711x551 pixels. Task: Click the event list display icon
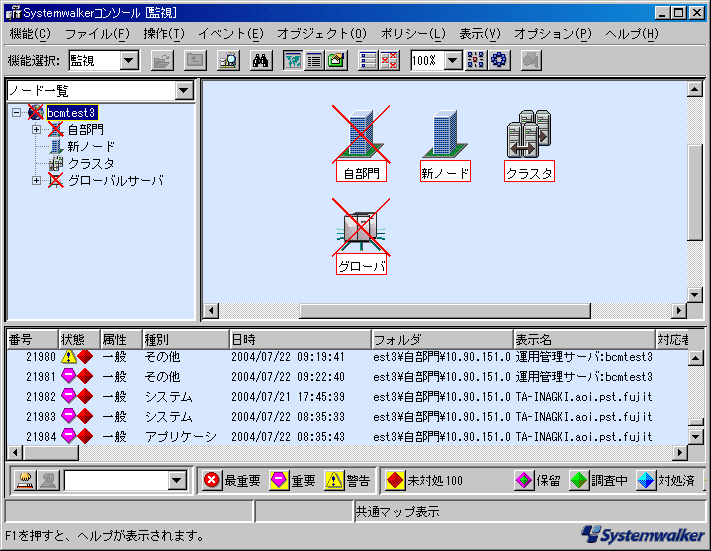(x=368, y=60)
